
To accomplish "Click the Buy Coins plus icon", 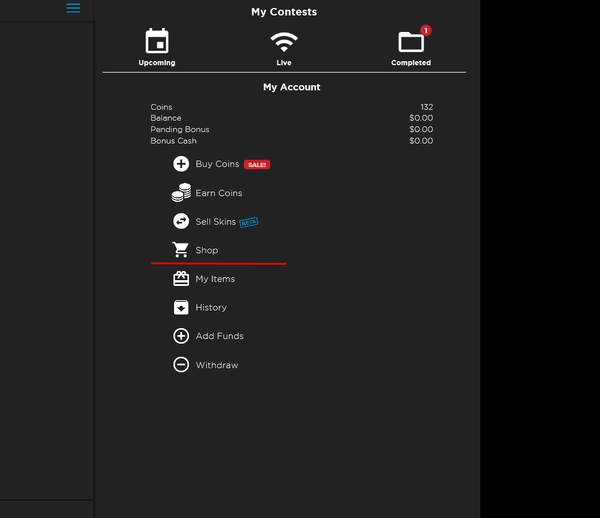I will [x=181, y=164].
